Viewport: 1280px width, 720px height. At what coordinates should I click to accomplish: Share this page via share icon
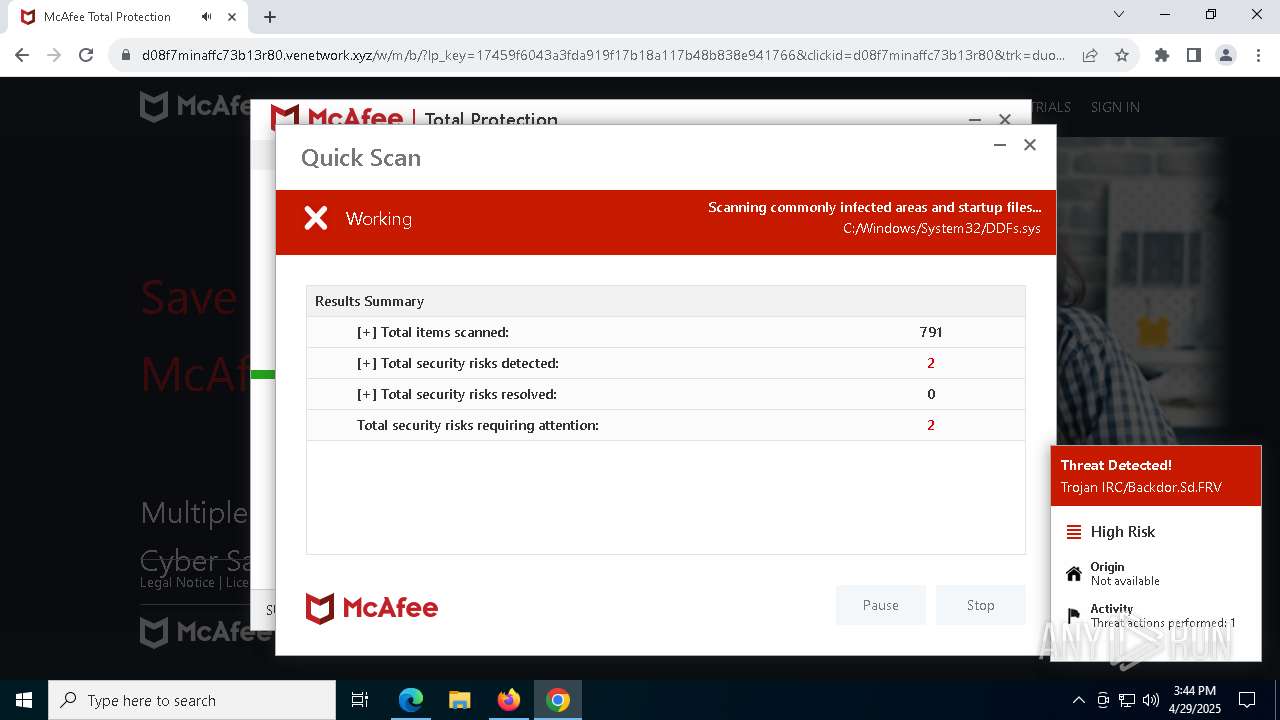point(1090,55)
